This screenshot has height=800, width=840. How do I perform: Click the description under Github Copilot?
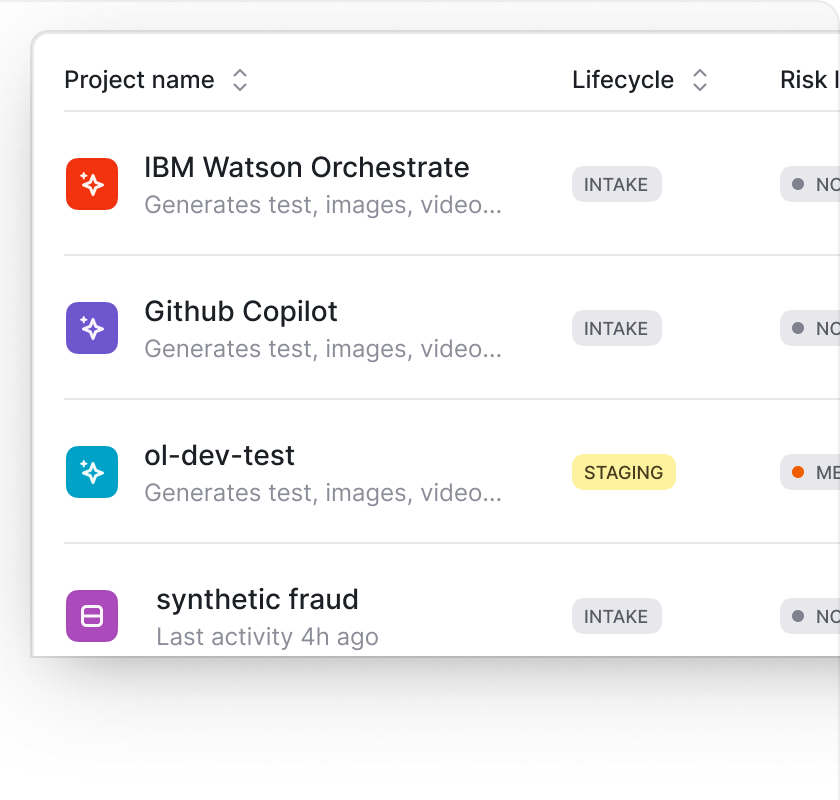point(323,349)
